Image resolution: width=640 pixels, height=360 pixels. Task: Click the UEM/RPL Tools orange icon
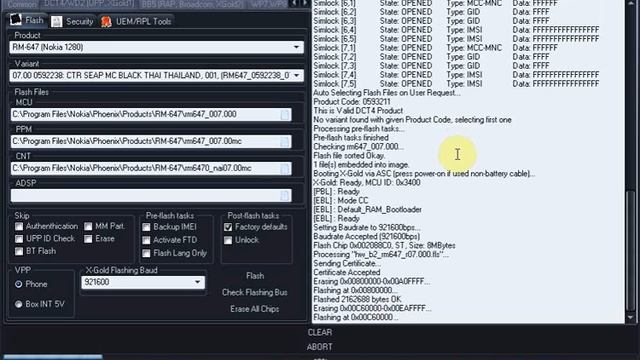click(106, 22)
